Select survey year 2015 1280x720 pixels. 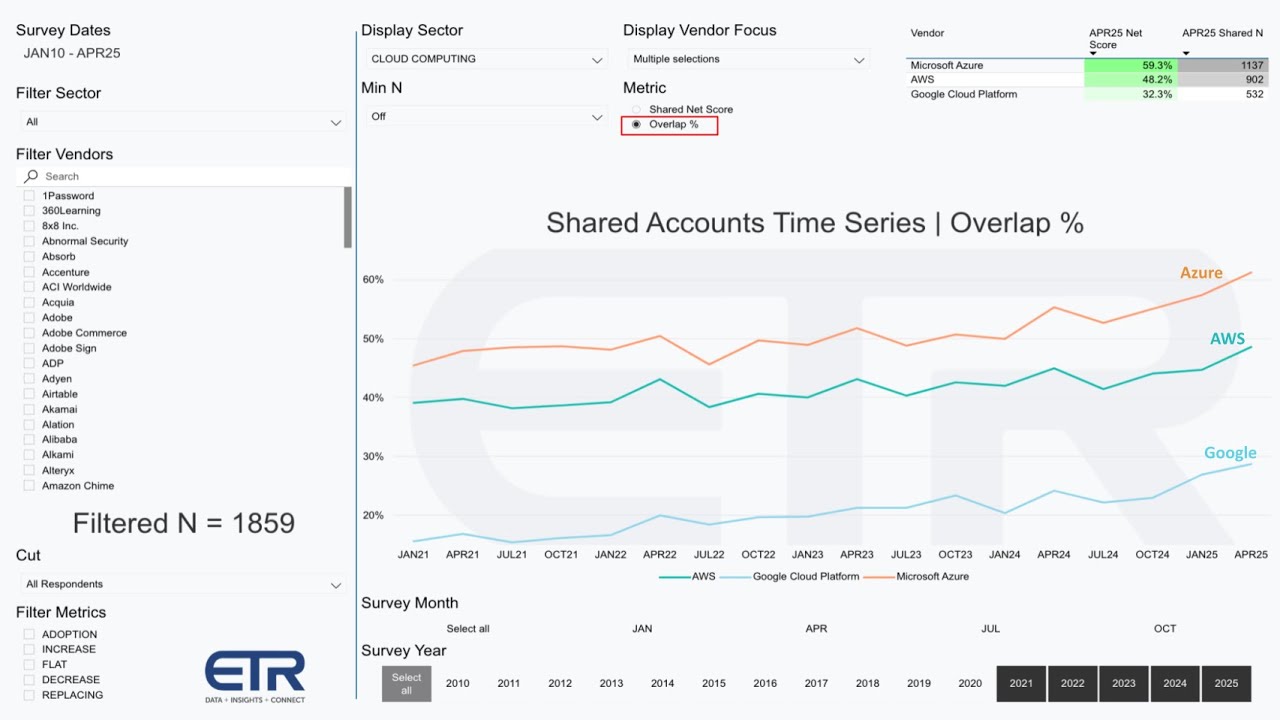point(714,684)
